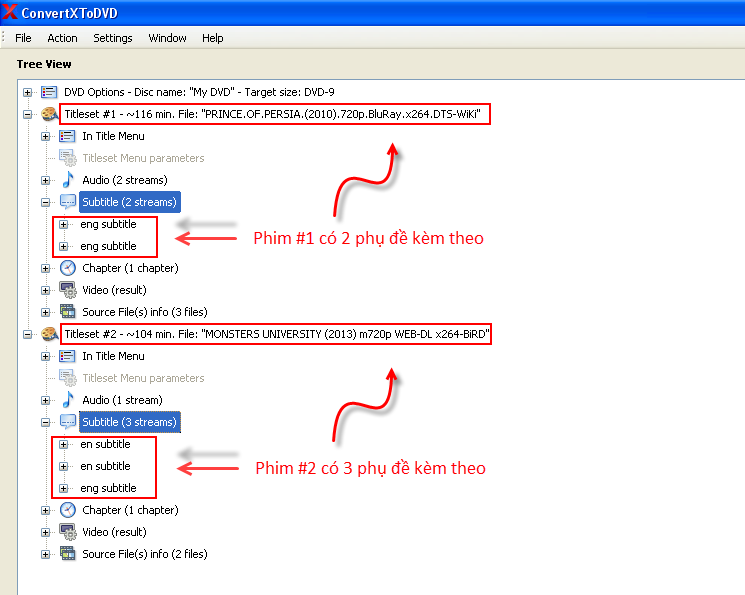Viewport: 745px width, 595px height.
Task: Expand the first eng subtitle under Titleset #1
Action: point(64,224)
